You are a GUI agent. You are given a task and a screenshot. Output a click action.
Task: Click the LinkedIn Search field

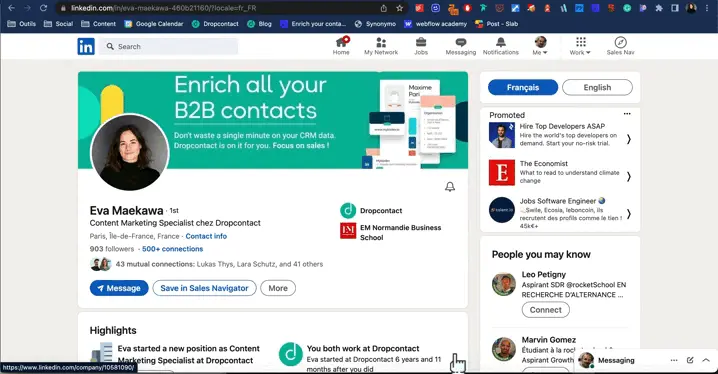169,46
